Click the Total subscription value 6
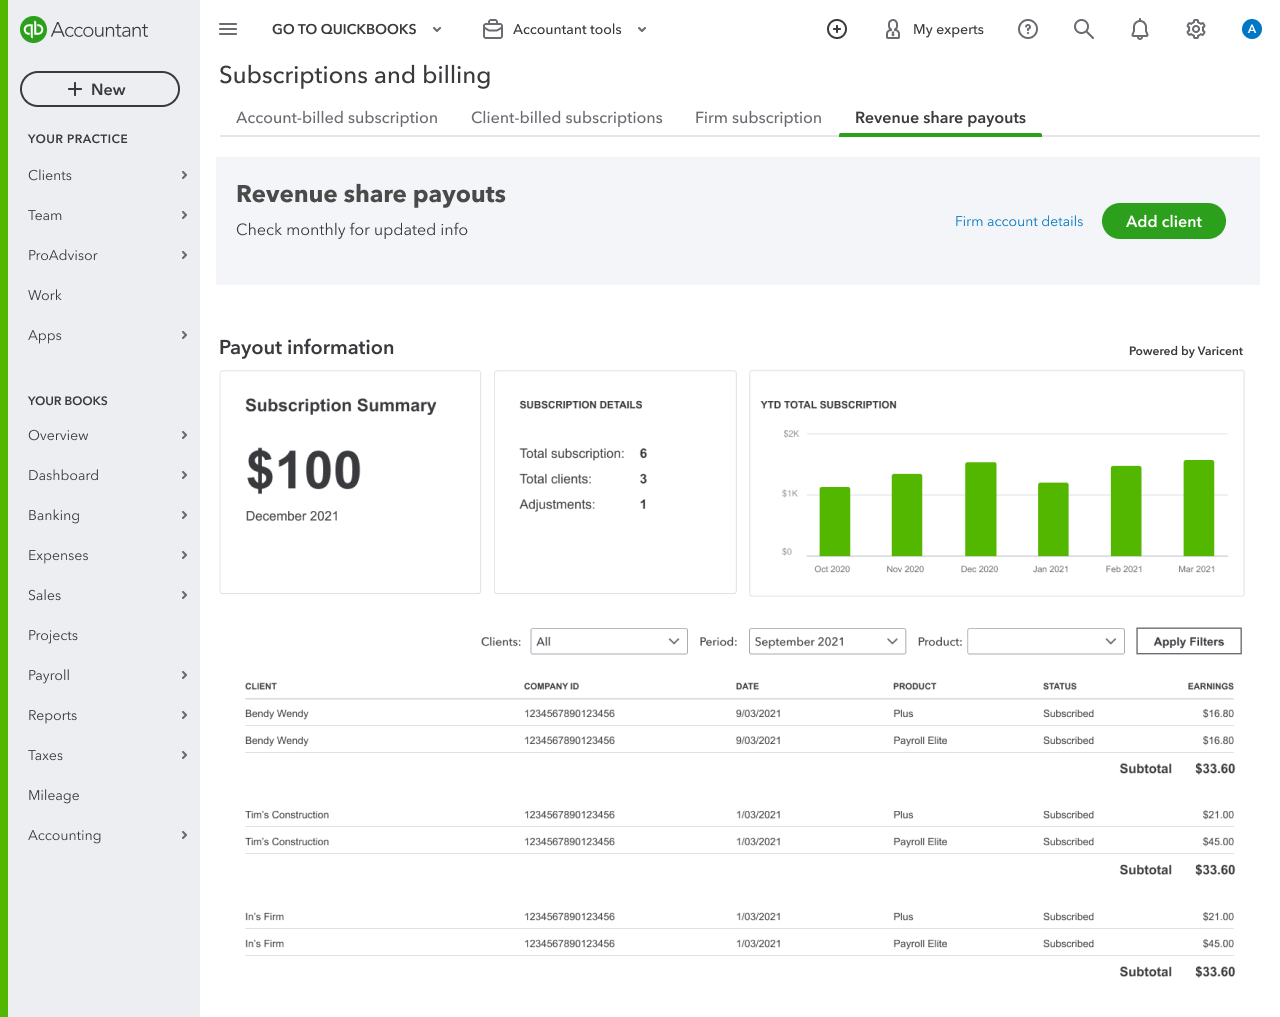Viewport: 1280px width, 1017px height. click(643, 453)
